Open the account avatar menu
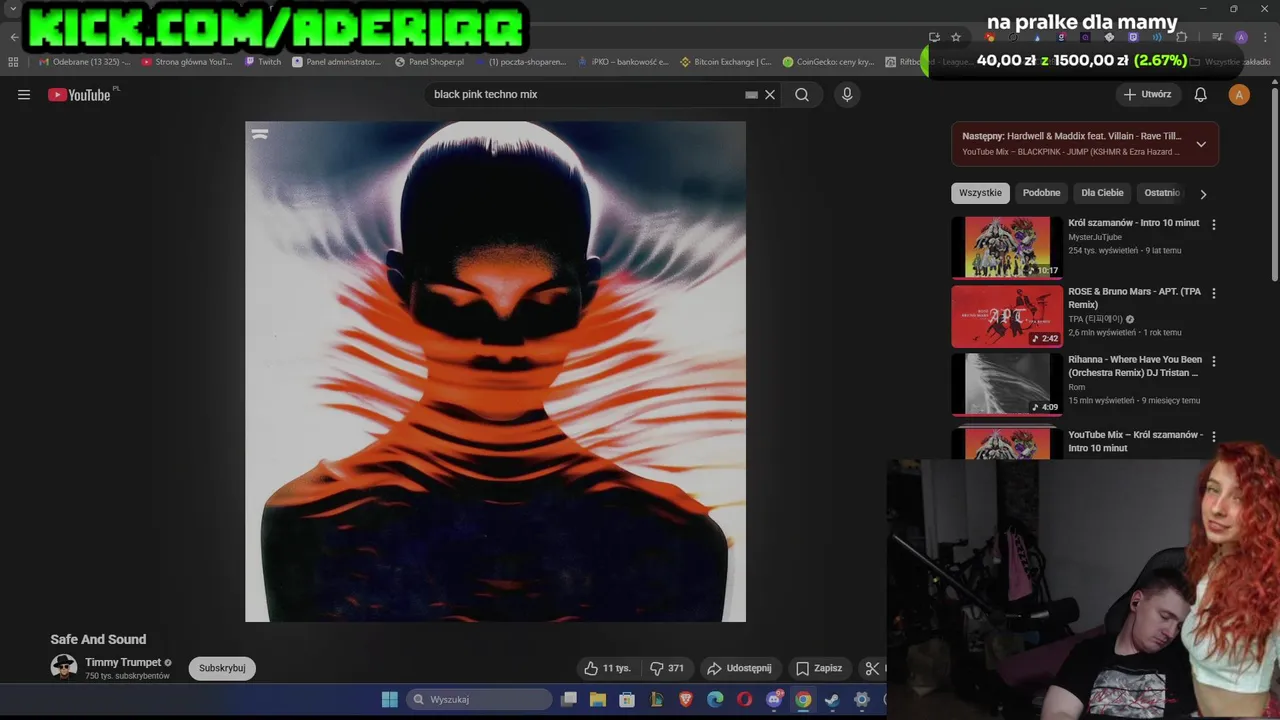The width and height of the screenshot is (1280, 720). click(1239, 95)
